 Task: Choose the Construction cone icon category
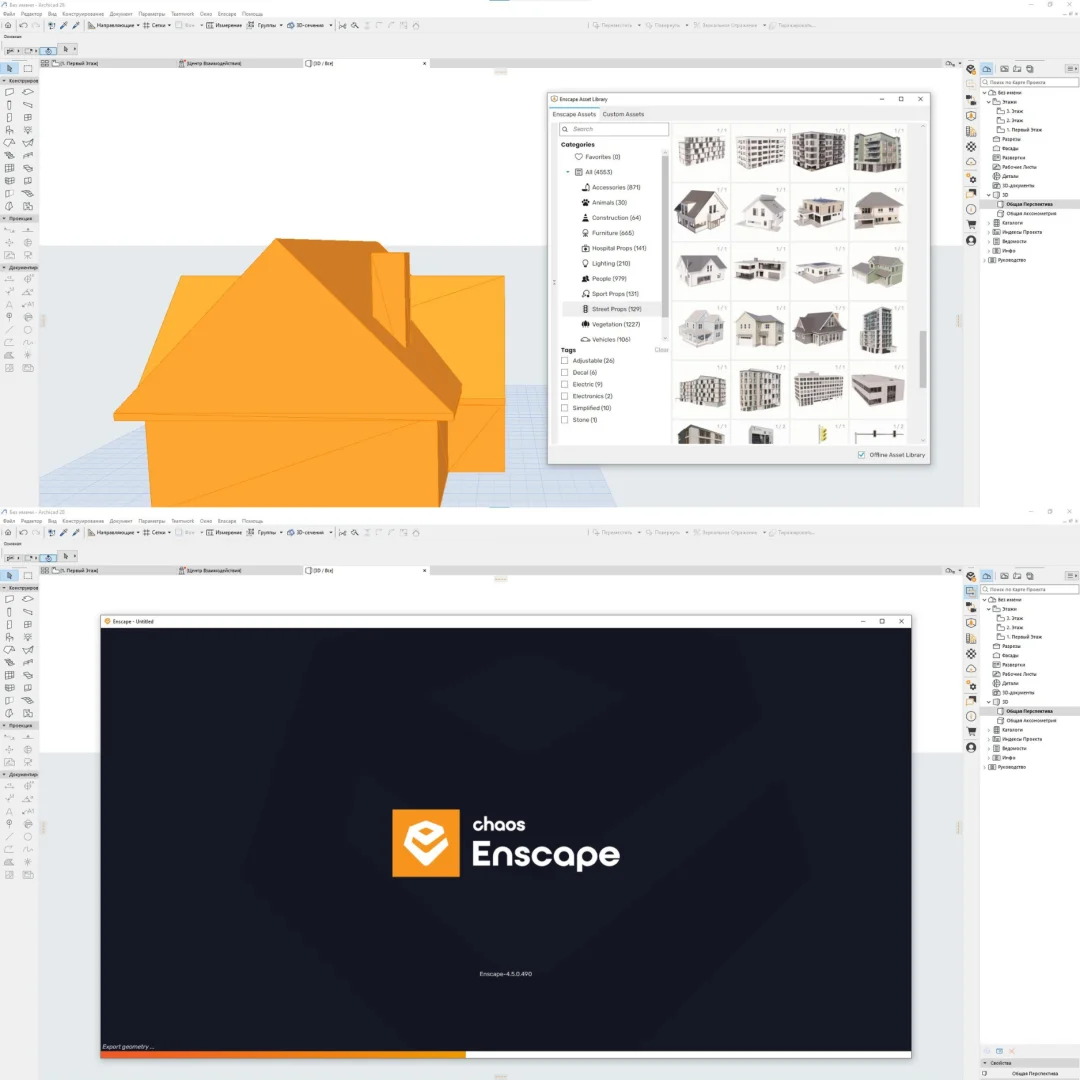pyautogui.click(x=584, y=218)
